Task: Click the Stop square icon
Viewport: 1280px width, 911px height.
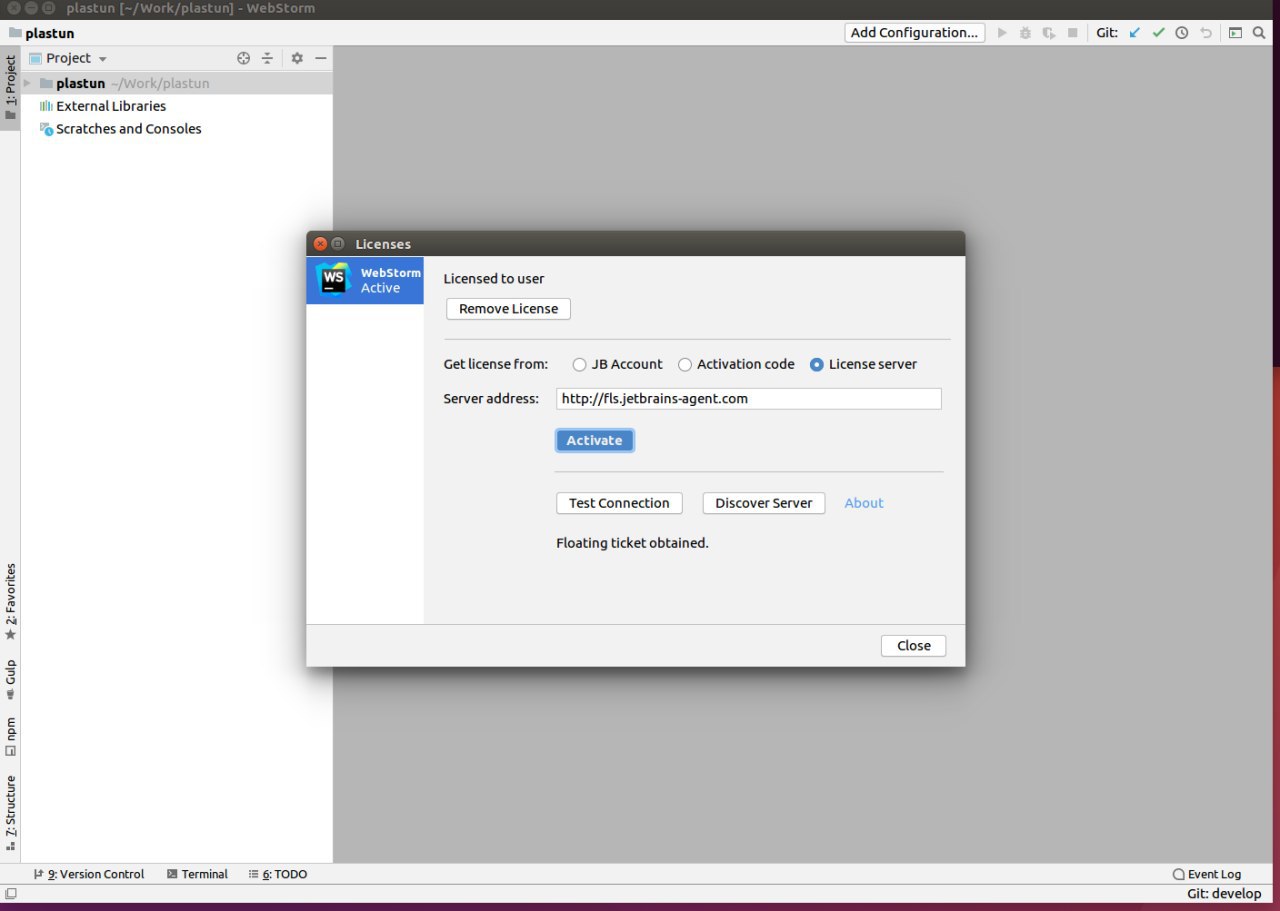Action: (1072, 33)
